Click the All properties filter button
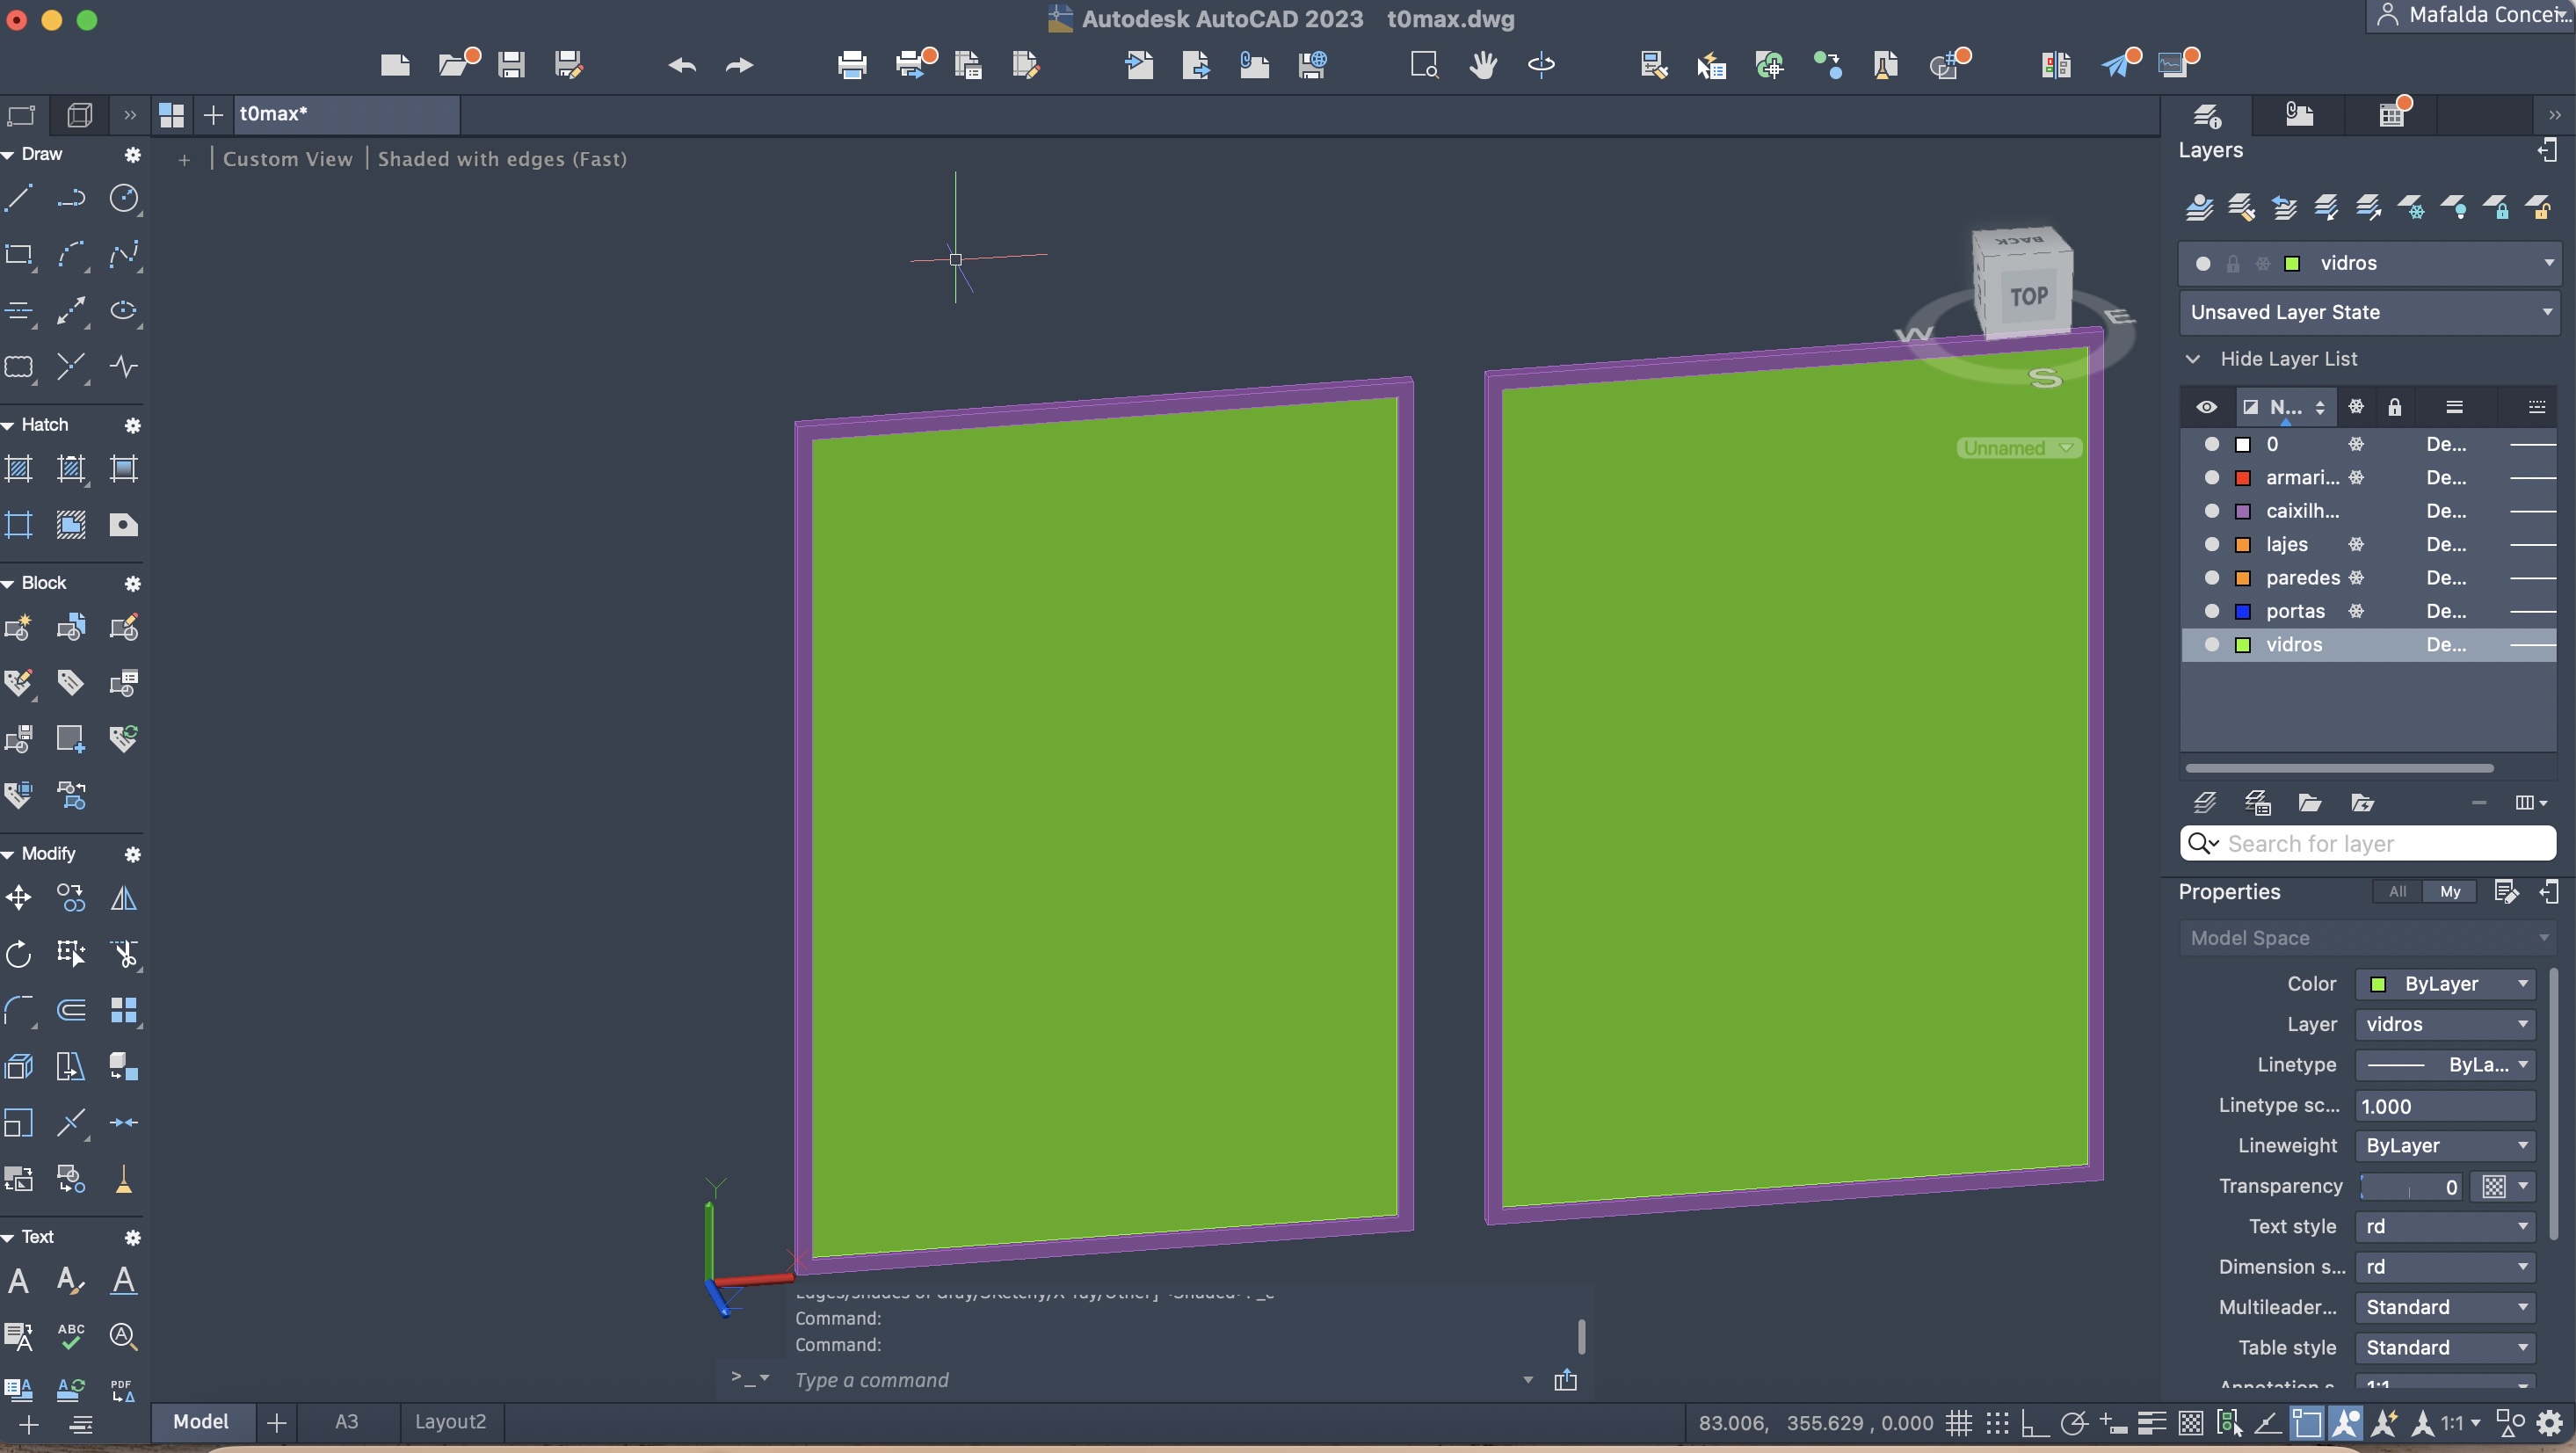 (x=2397, y=892)
